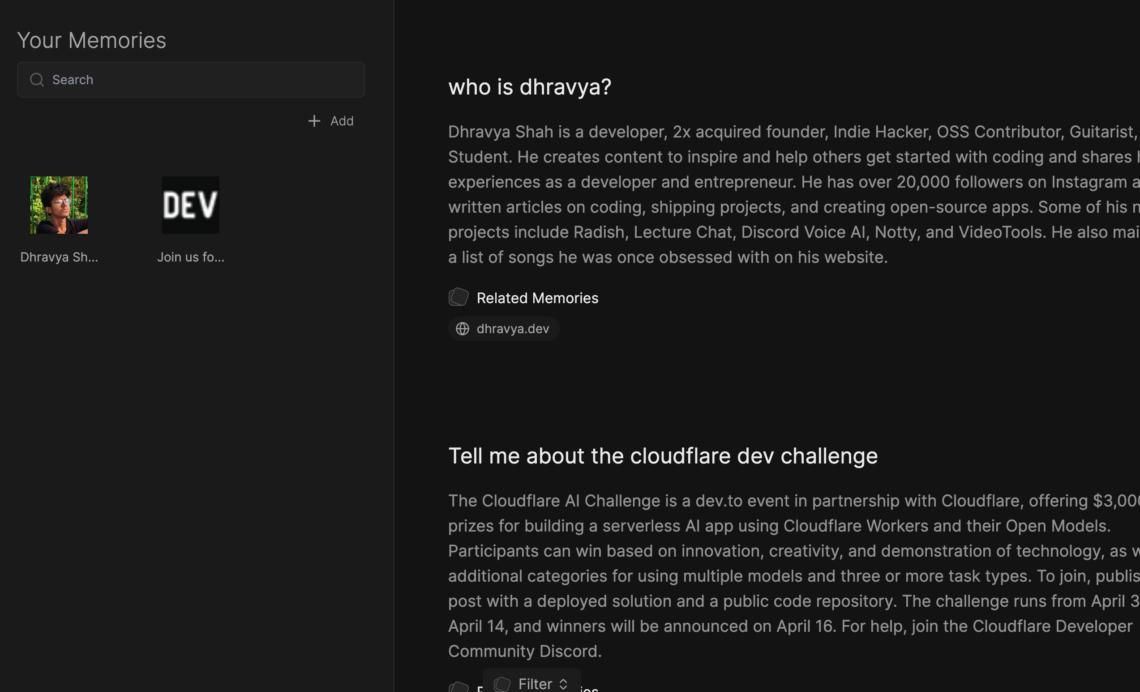Click the "Join us fo..." memory label
1140x692 pixels.
[190, 257]
